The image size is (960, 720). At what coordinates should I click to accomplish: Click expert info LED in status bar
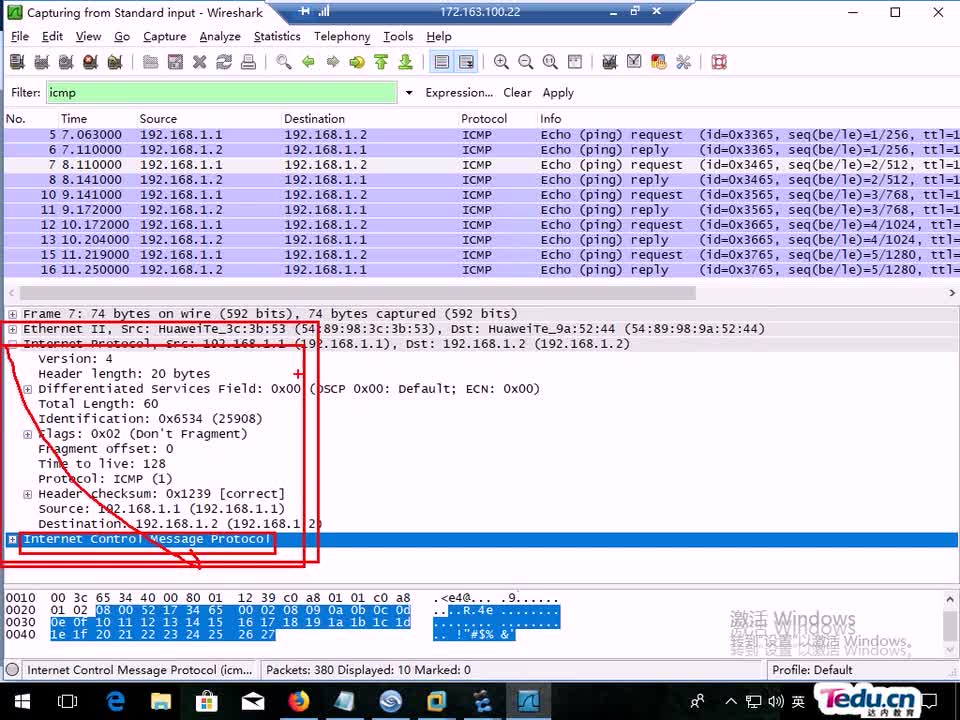pos(12,670)
